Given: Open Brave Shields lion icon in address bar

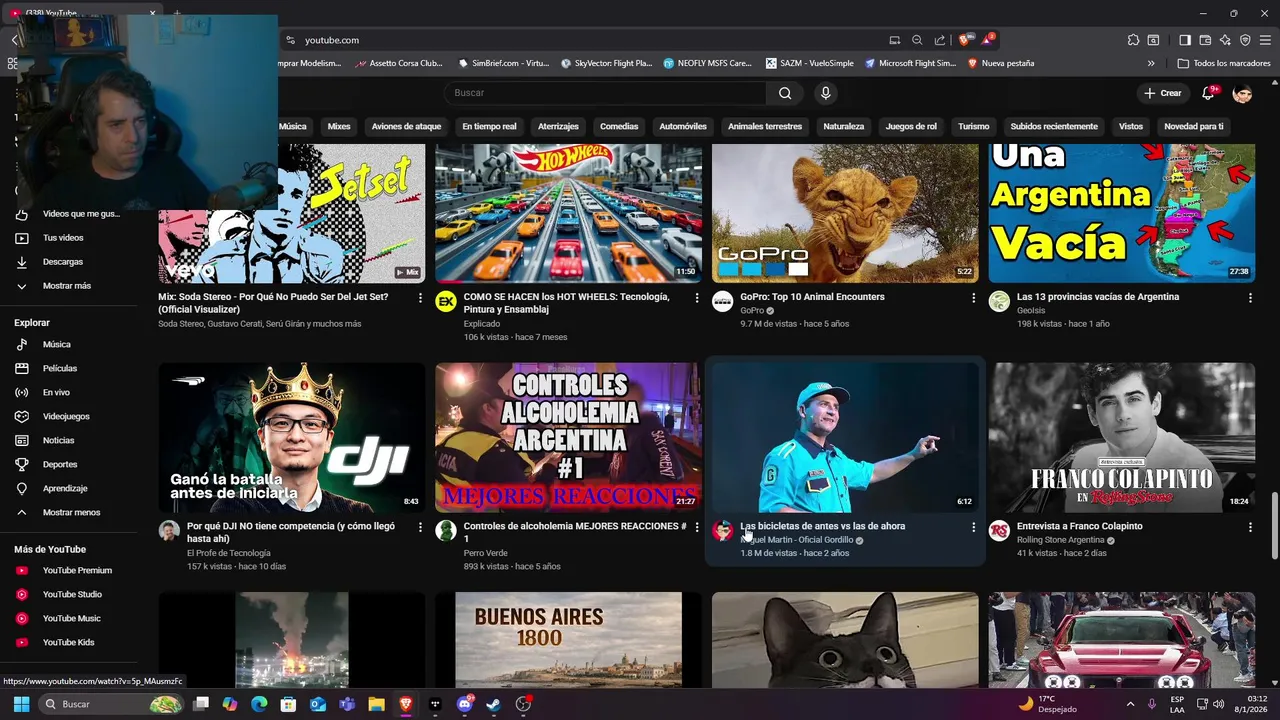Looking at the screenshot, I should coord(964,40).
